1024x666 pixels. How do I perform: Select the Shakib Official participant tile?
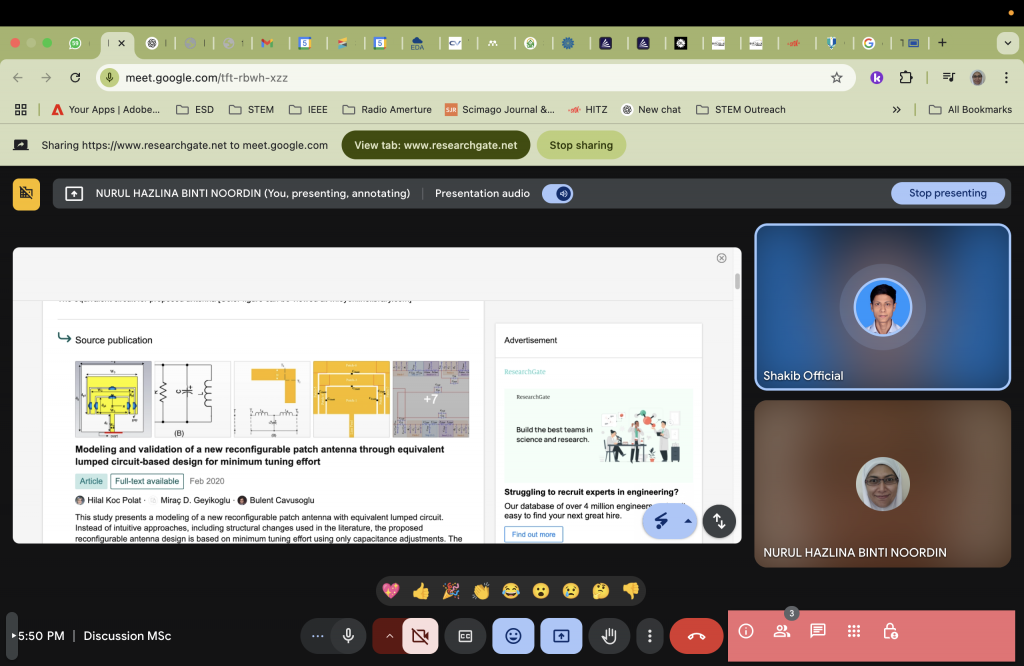coord(882,307)
